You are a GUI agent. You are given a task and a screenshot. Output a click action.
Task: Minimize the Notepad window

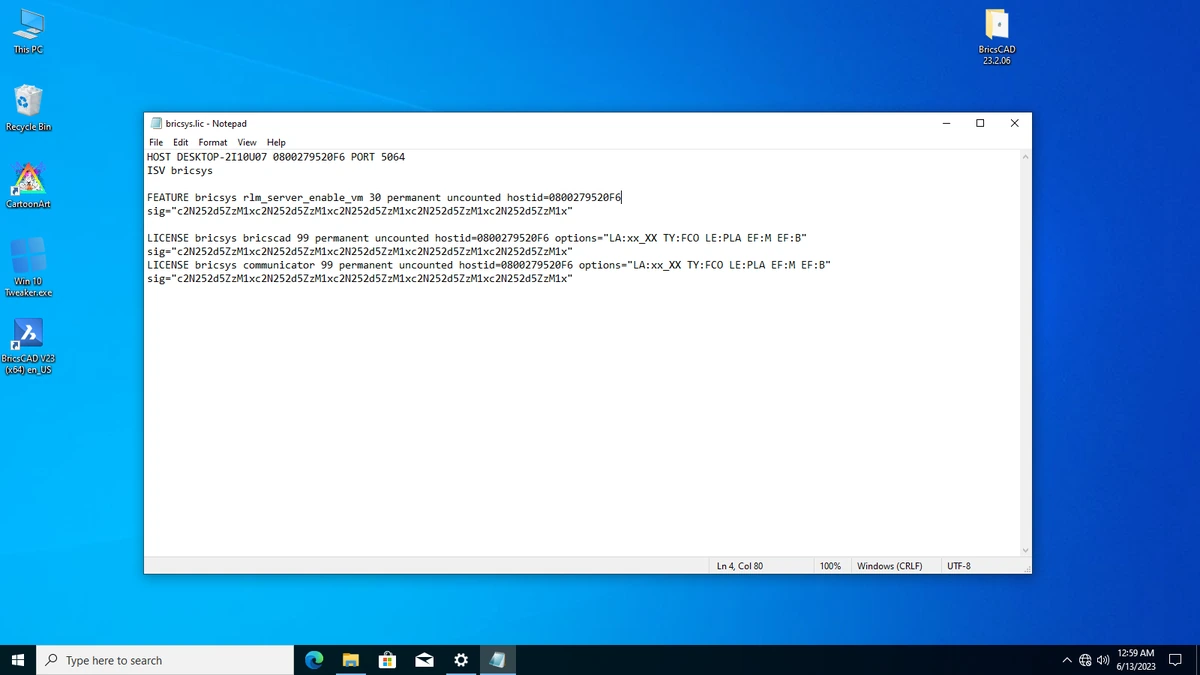click(946, 123)
